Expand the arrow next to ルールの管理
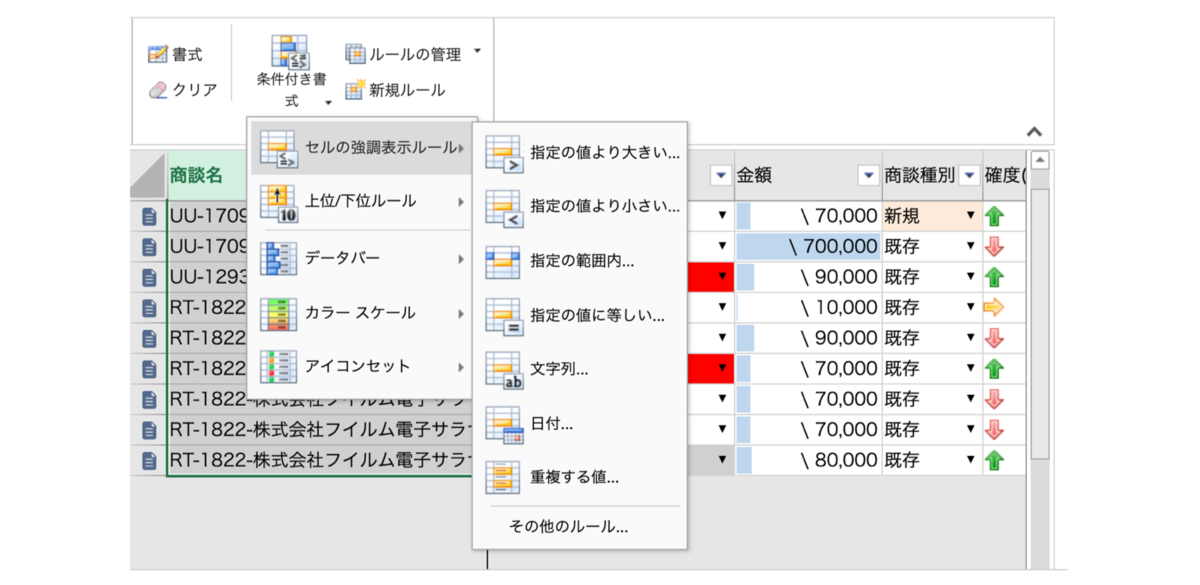The image size is (1200, 585). click(x=477, y=50)
